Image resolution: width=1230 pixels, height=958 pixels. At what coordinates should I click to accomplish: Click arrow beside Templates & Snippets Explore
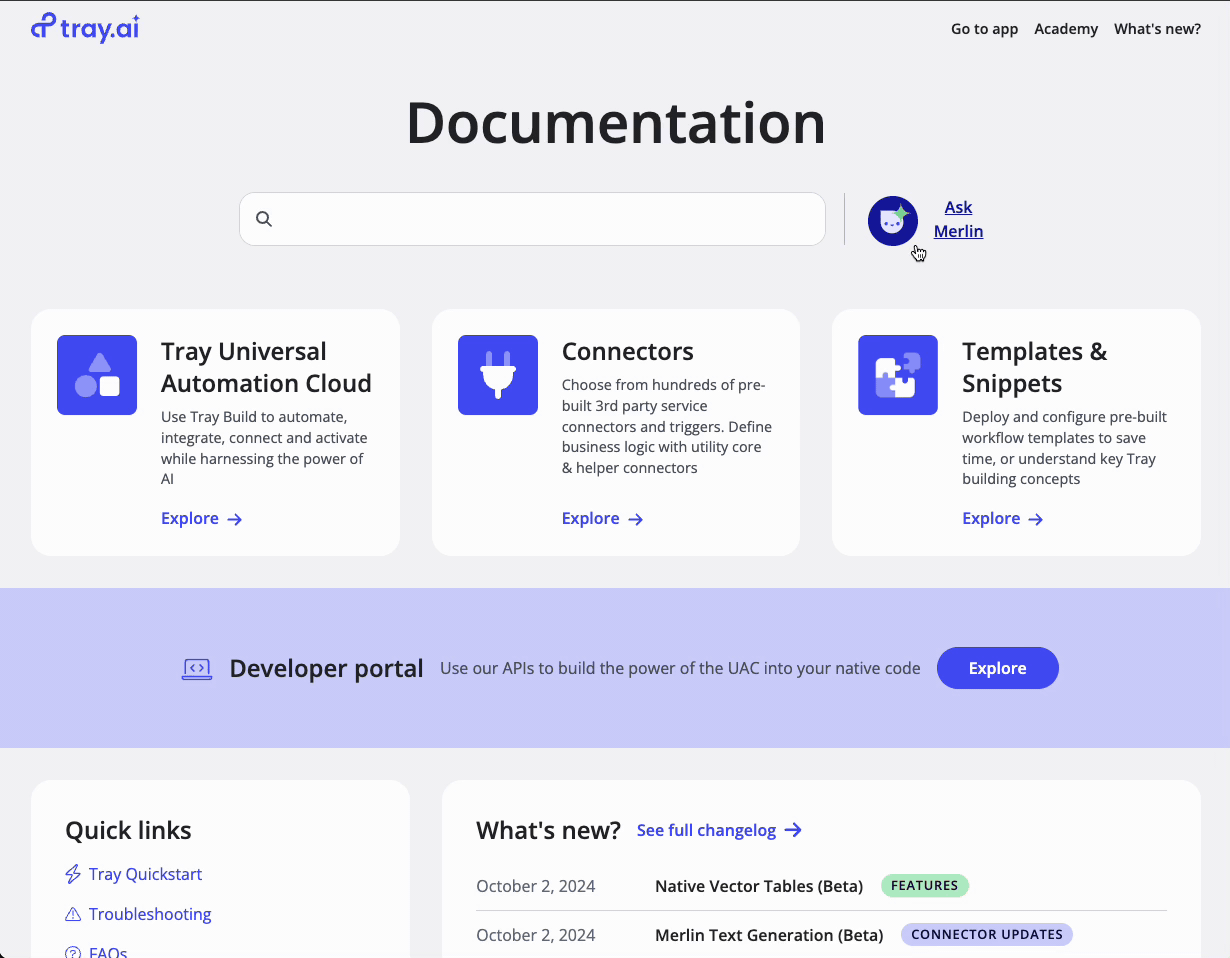tap(1036, 519)
